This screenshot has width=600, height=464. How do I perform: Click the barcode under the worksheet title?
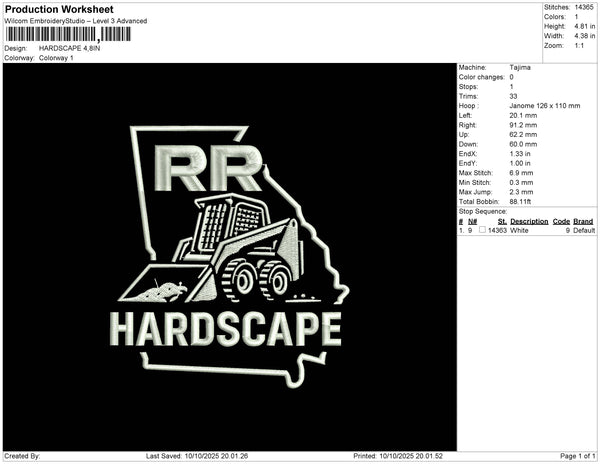(x=68, y=34)
